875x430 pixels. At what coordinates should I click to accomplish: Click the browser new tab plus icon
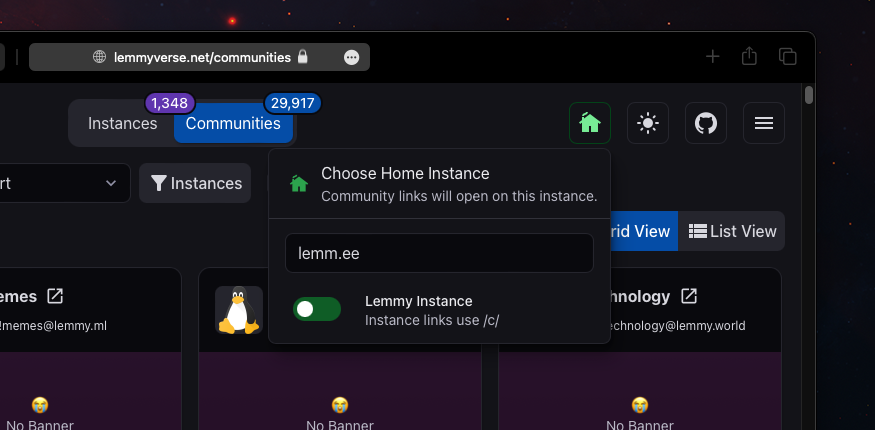tap(713, 56)
